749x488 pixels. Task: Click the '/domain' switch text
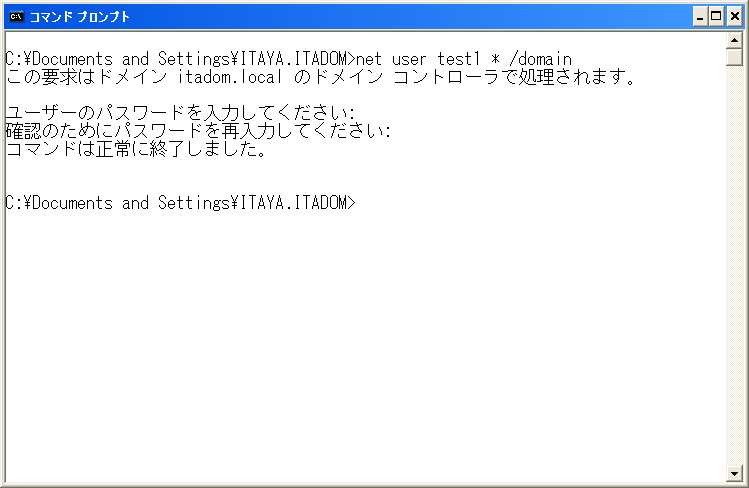pos(540,59)
